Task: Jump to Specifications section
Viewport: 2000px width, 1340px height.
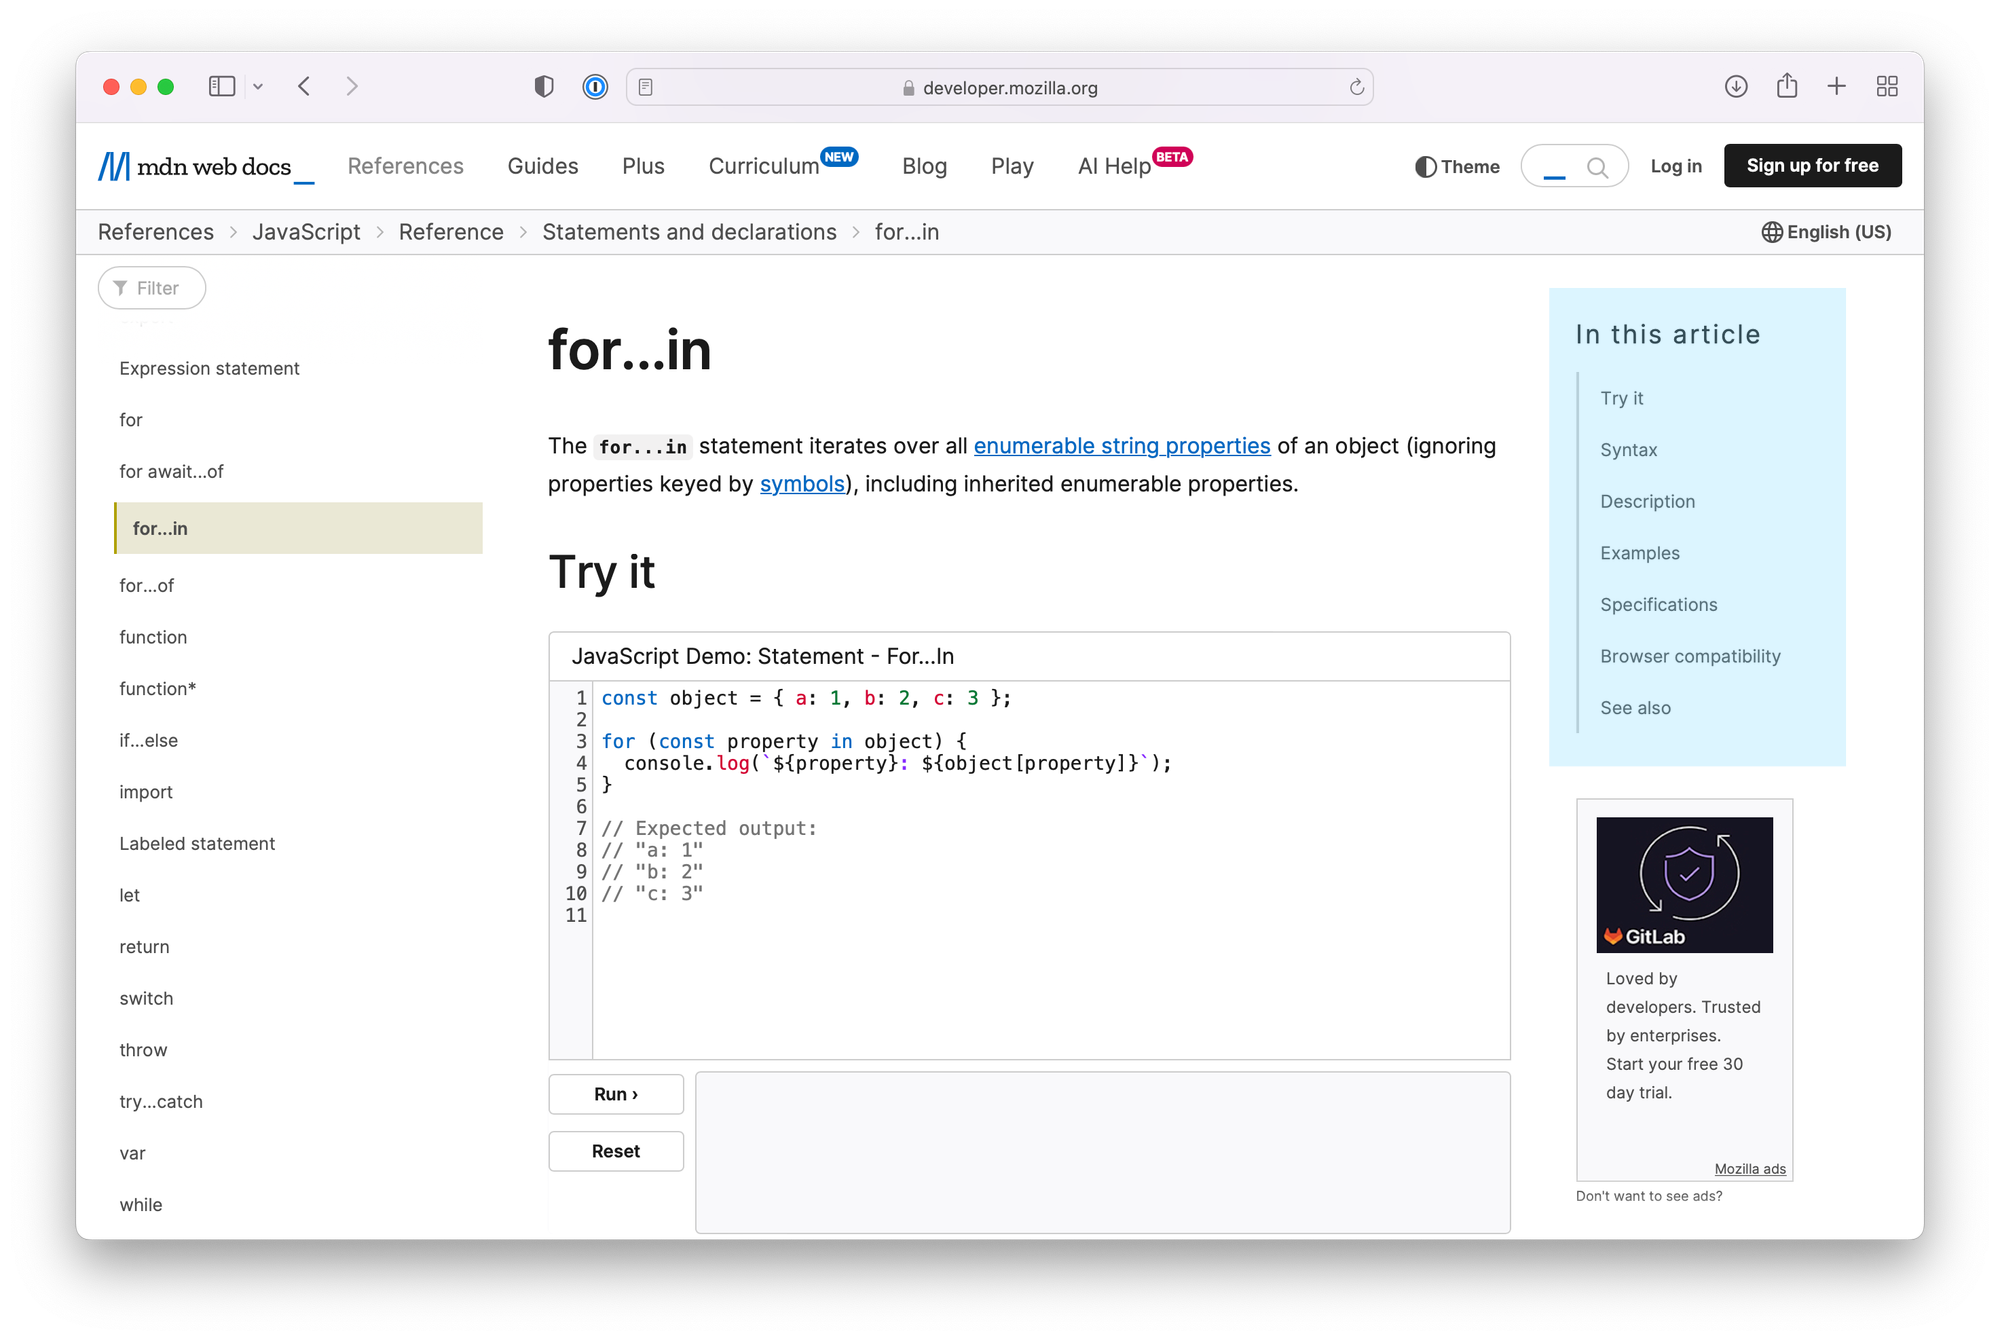Action: pyautogui.click(x=1658, y=604)
